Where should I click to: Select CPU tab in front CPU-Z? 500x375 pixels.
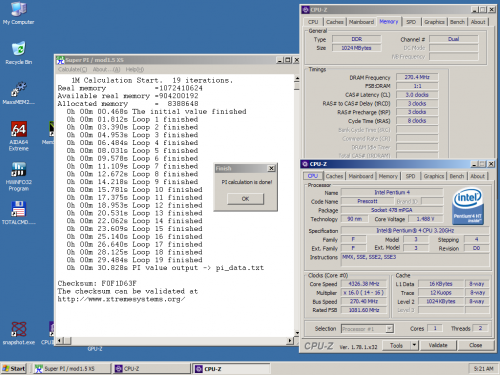[x=313, y=176]
